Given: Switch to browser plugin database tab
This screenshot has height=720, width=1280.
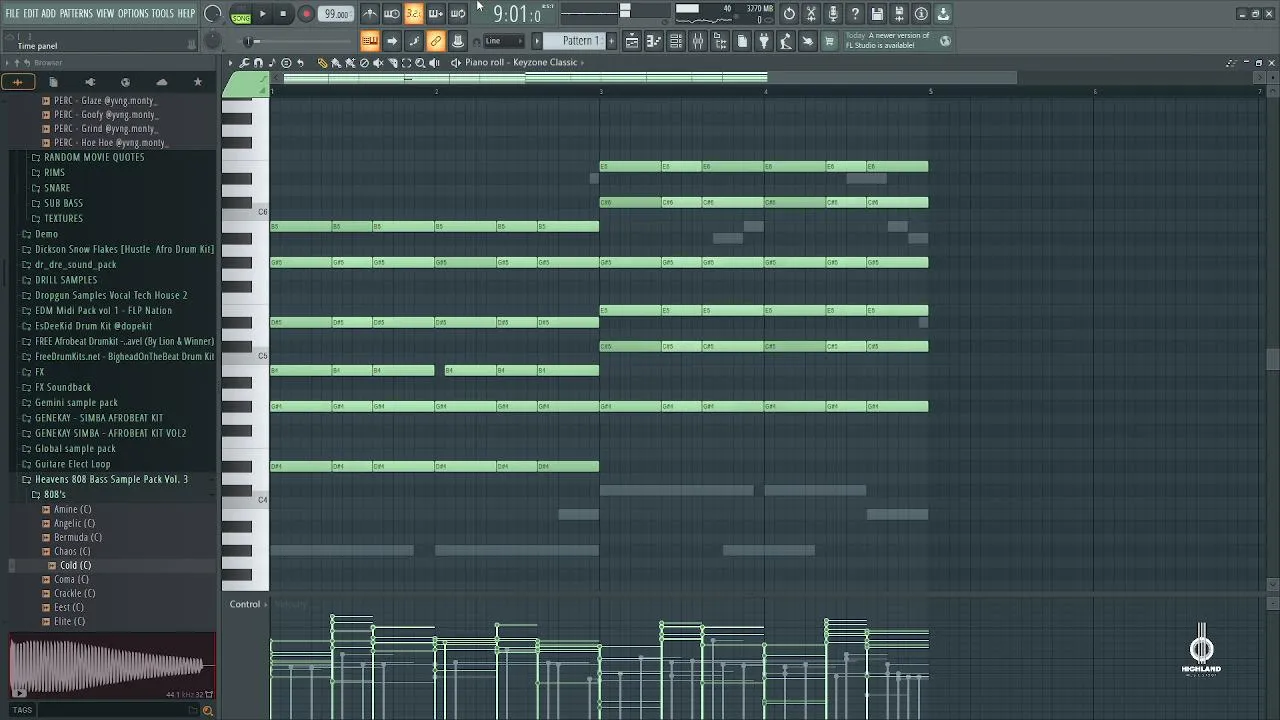Looking at the screenshot, I should (89, 82).
